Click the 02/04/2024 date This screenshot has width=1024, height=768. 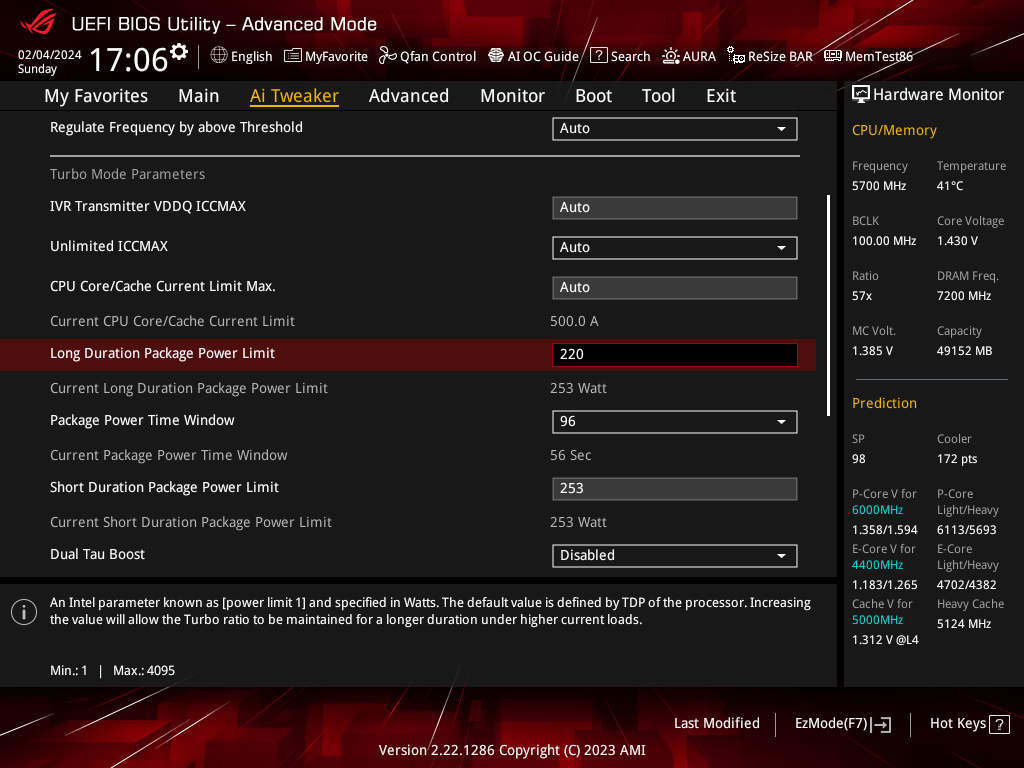[50, 55]
